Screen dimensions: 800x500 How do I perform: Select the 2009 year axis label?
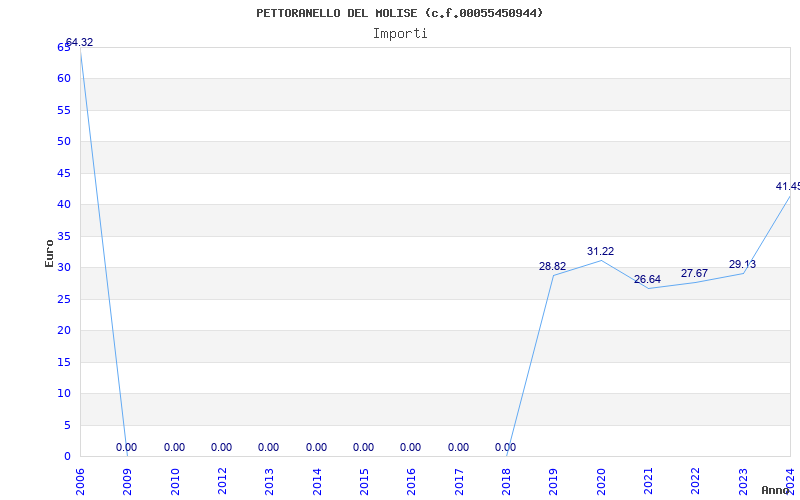tap(127, 482)
